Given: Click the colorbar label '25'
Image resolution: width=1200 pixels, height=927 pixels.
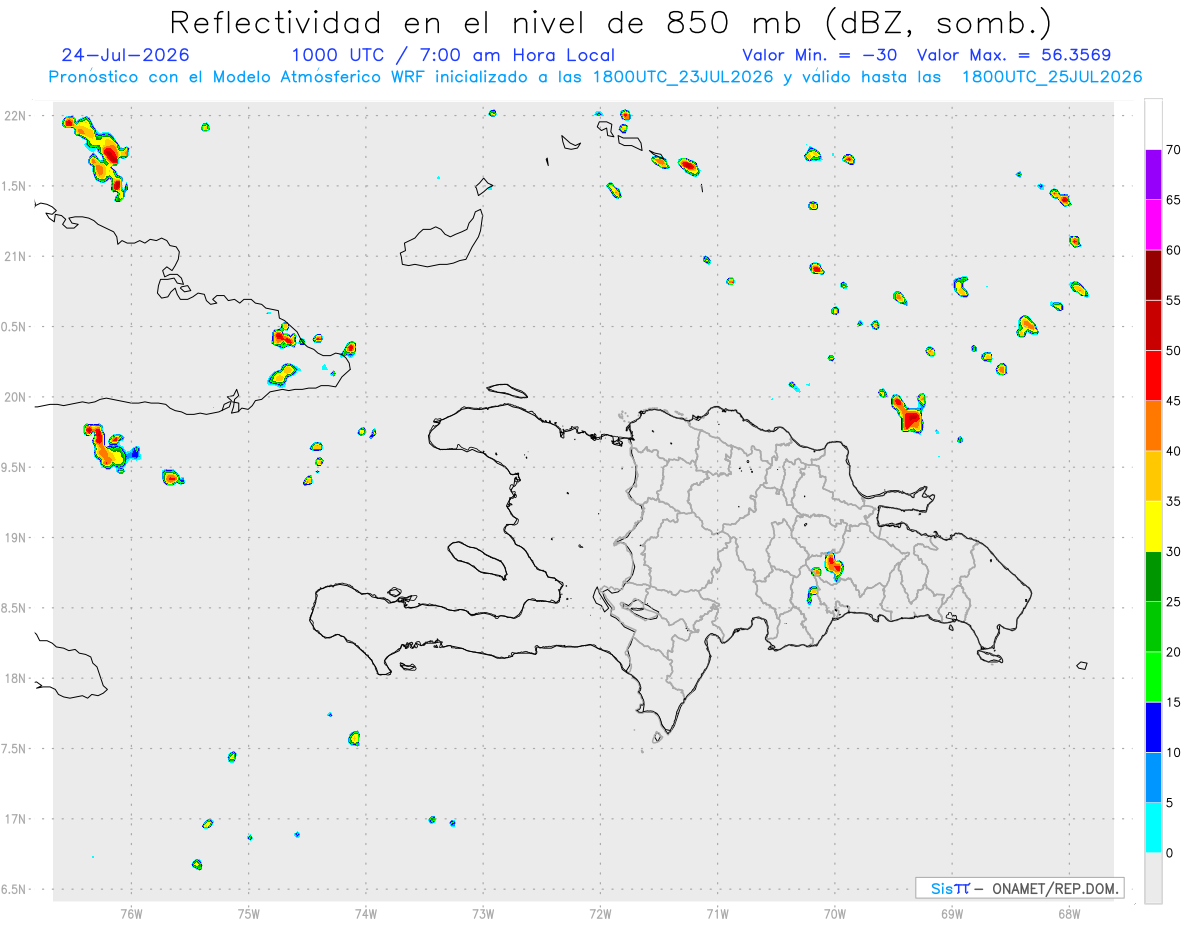Looking at the screenshot, I should tap(1174, 602).
